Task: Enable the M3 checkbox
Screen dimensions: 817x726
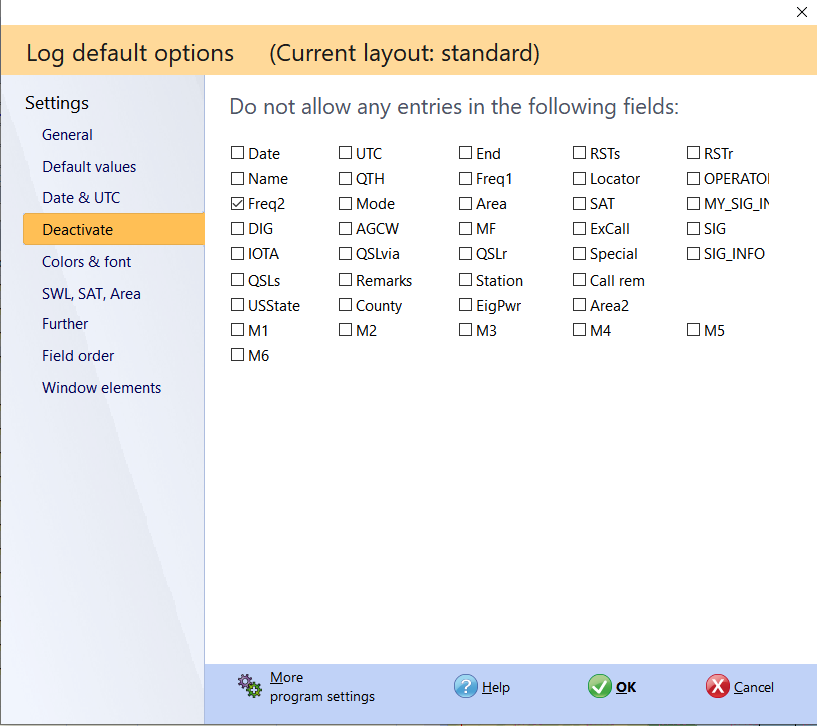Action: click(465, 330)
